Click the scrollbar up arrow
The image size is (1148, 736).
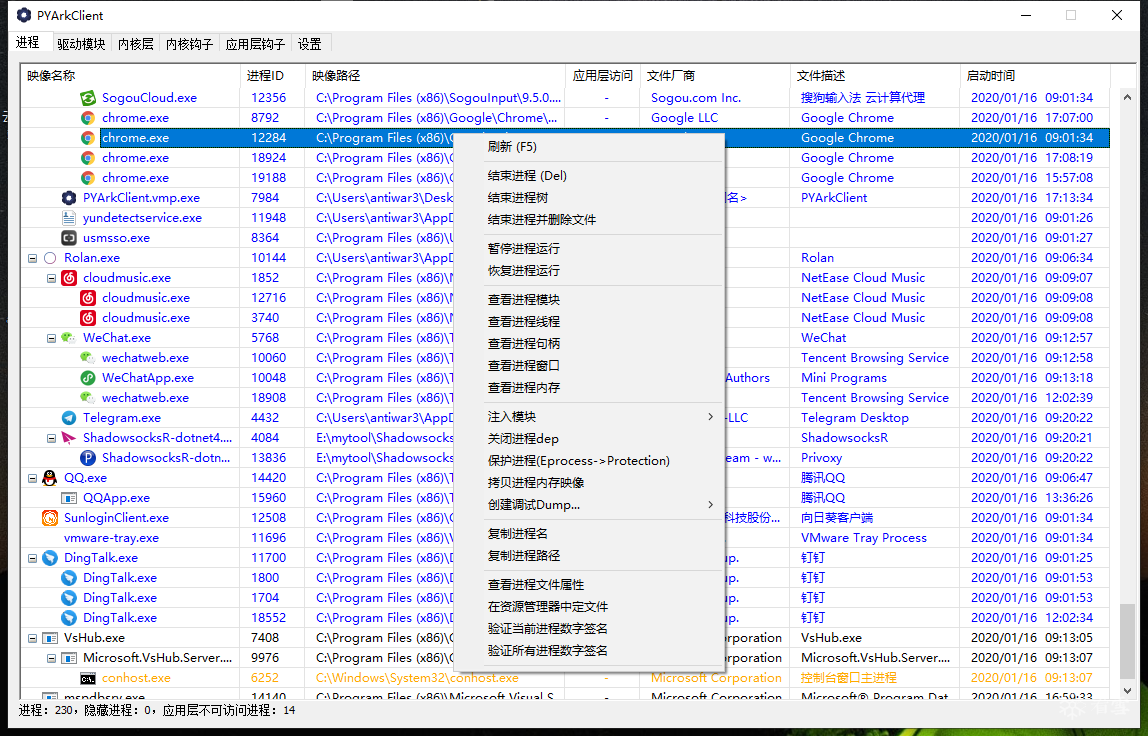pyautogui.click(x=1128, y=97)
